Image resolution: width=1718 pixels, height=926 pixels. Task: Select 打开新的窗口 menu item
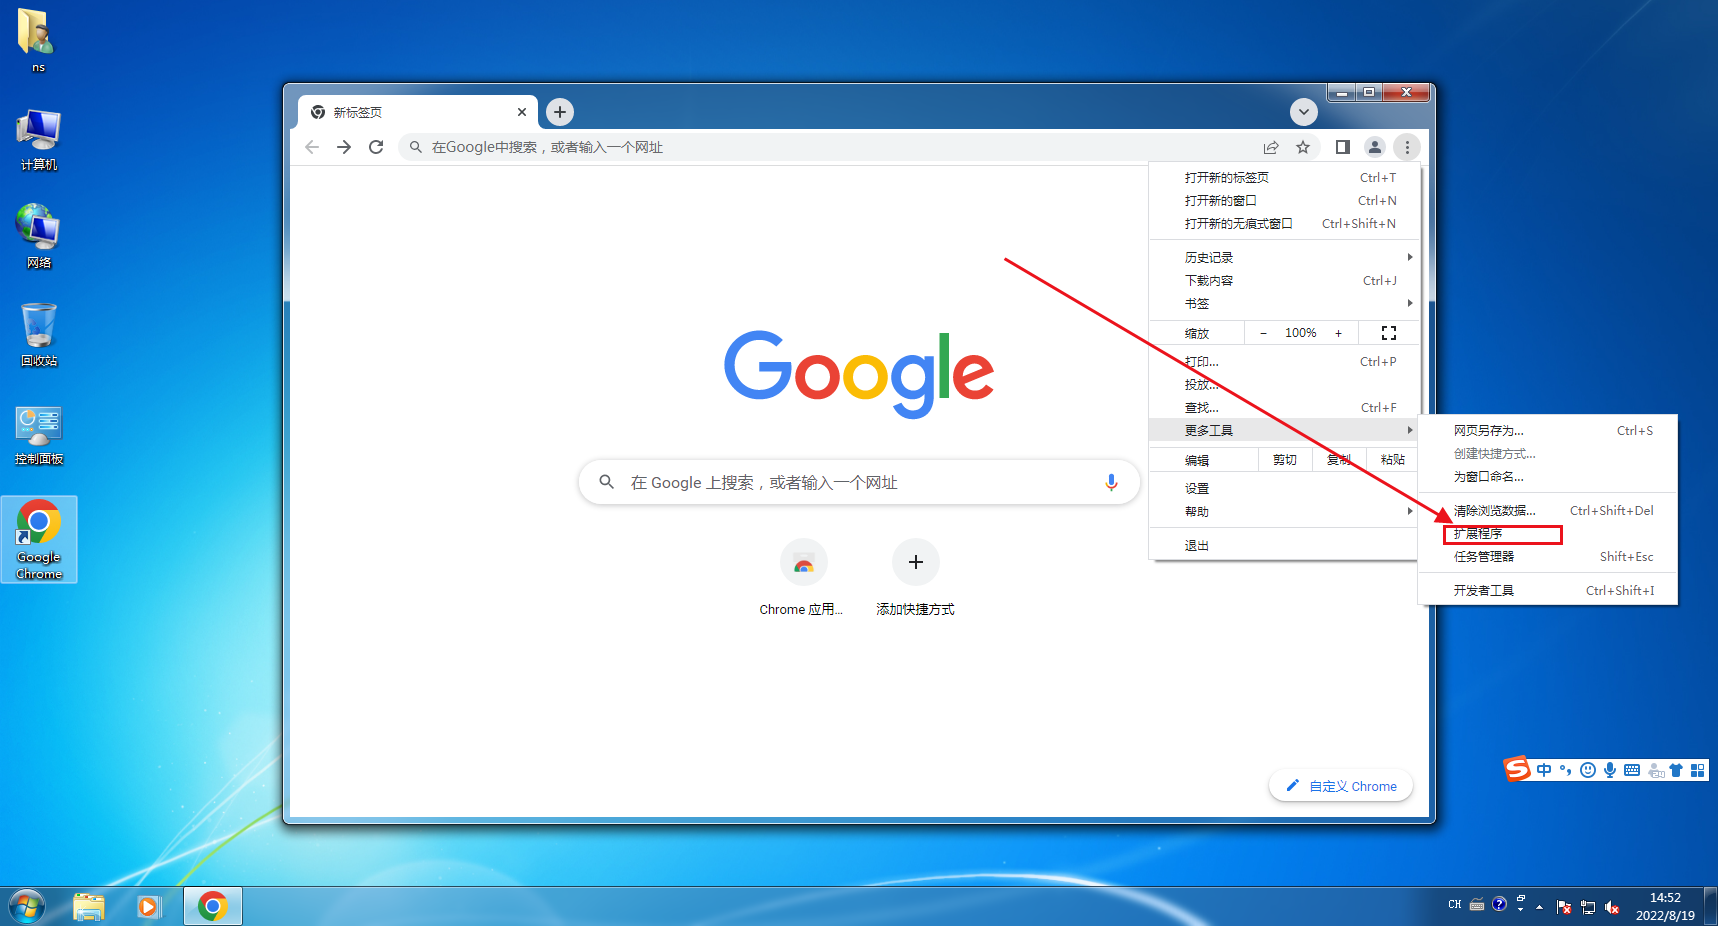point(1285,200)
